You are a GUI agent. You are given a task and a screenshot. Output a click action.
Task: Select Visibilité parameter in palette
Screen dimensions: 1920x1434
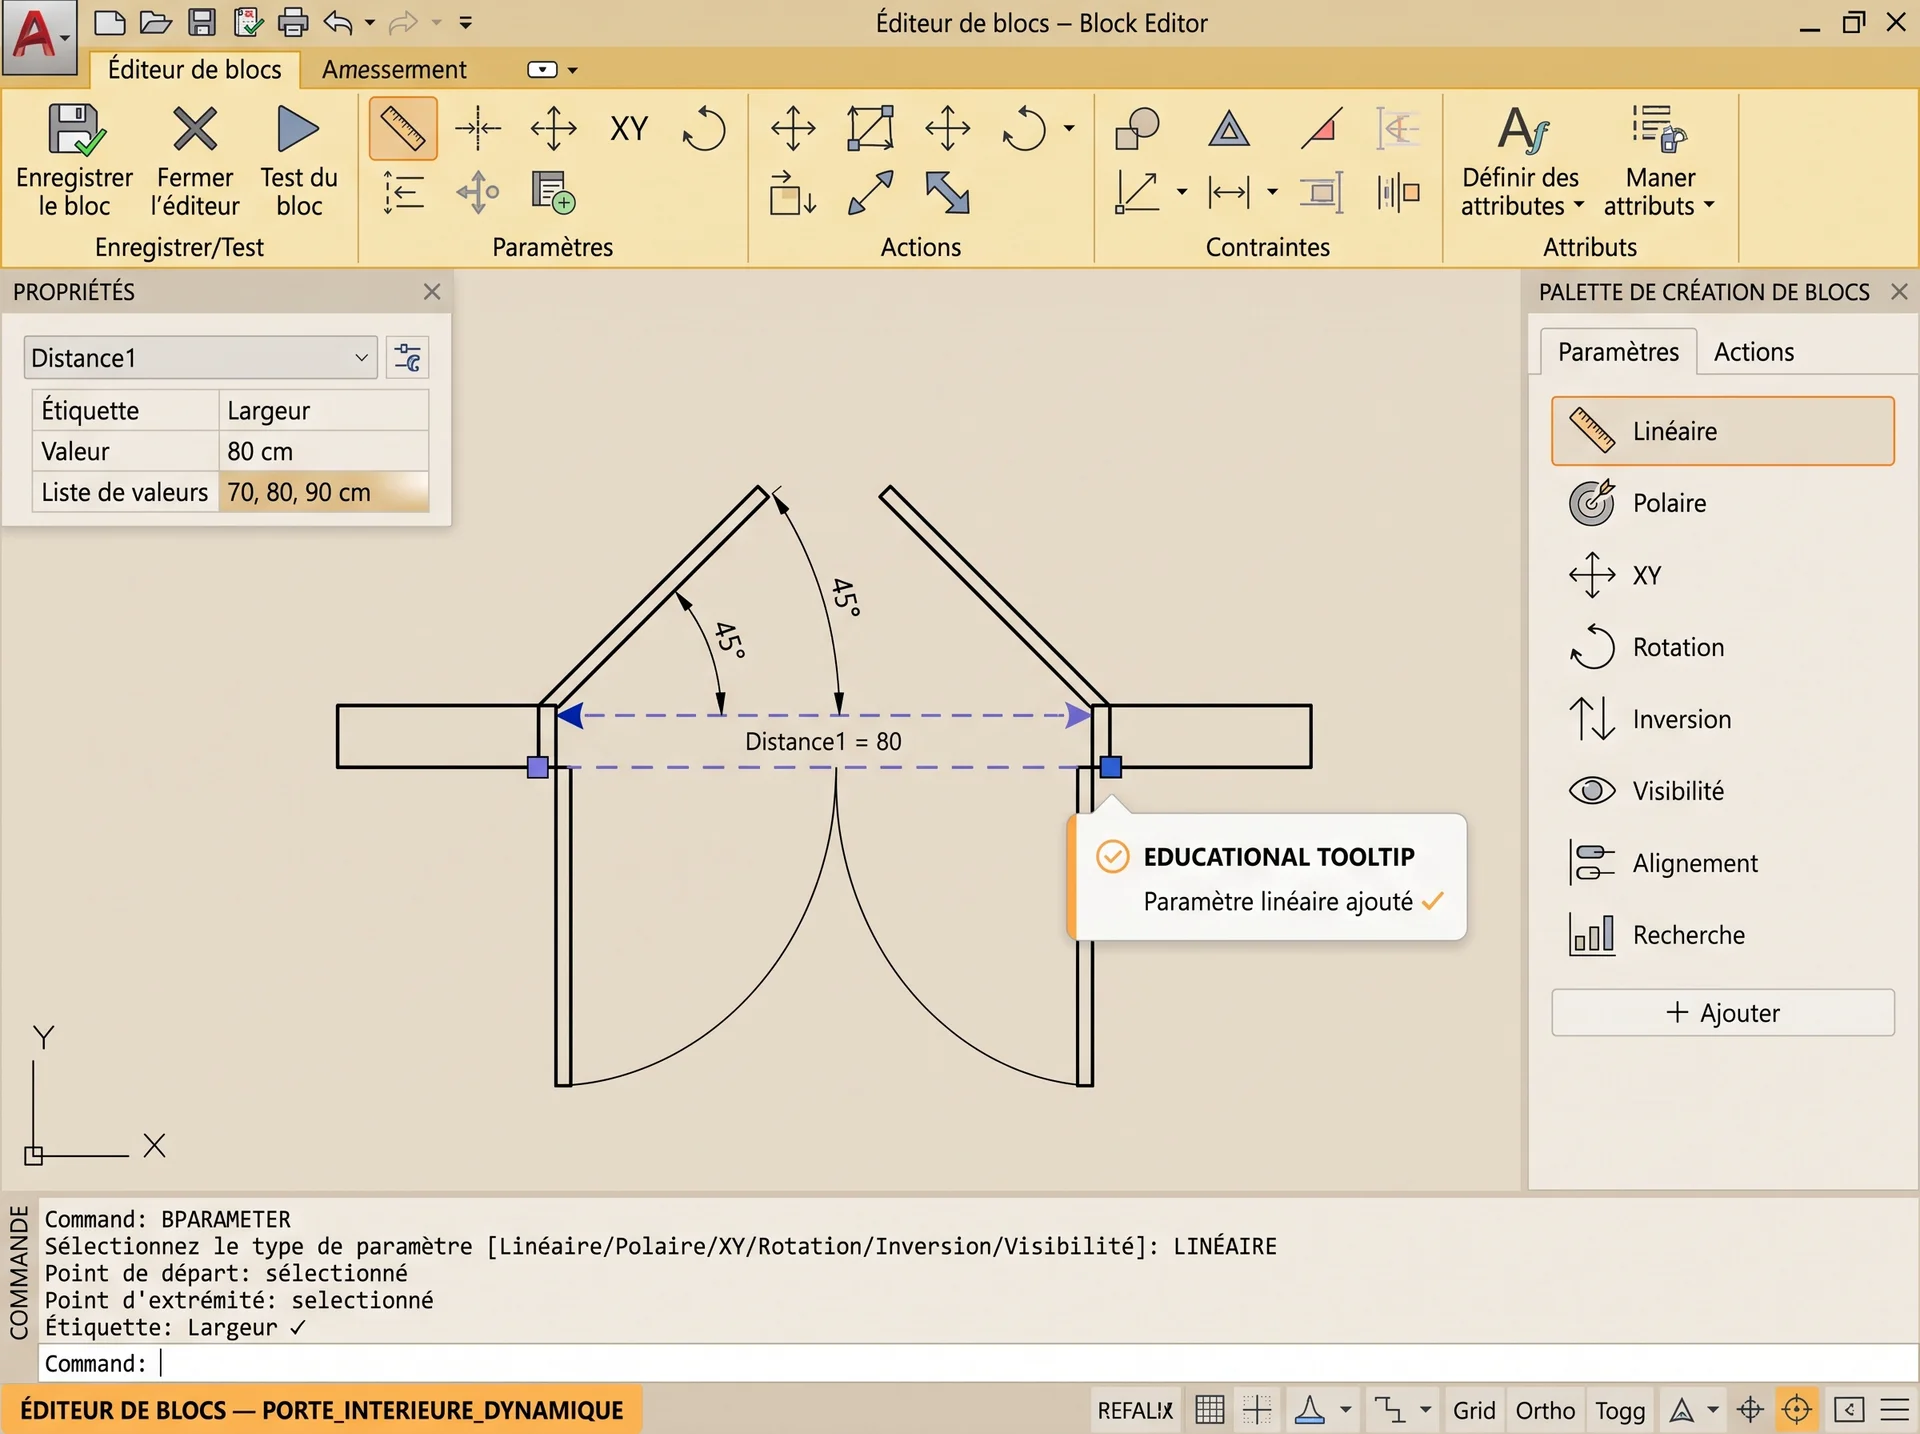[1722, 791]
